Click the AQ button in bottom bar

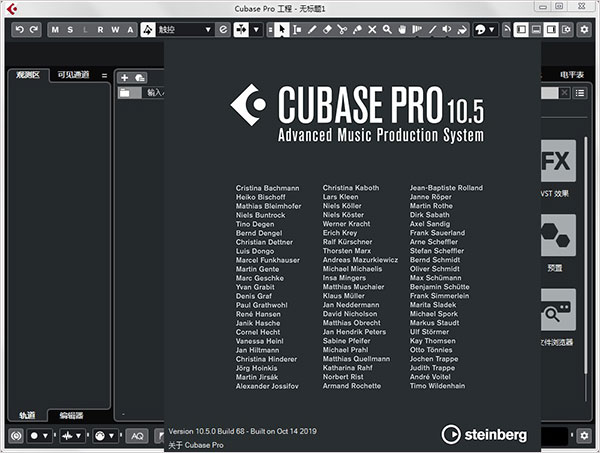(137, 436)
